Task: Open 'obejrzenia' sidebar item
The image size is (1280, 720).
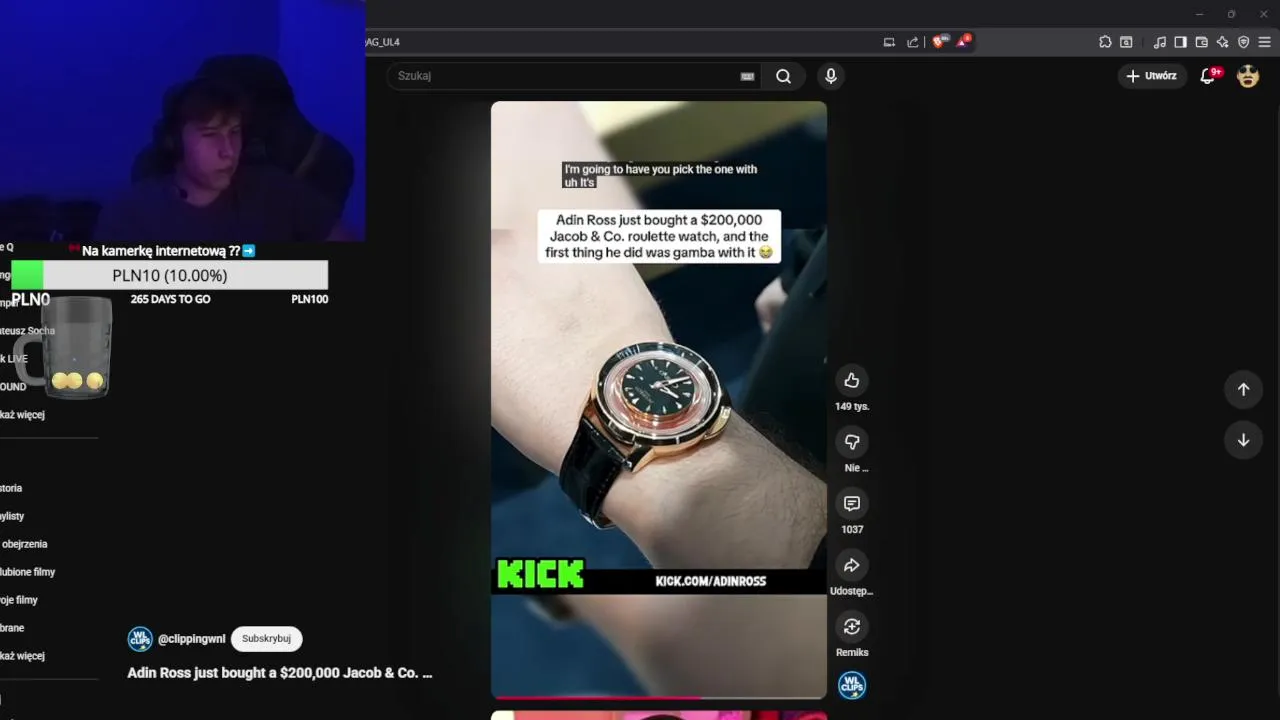Action: (x=24, y=544)
